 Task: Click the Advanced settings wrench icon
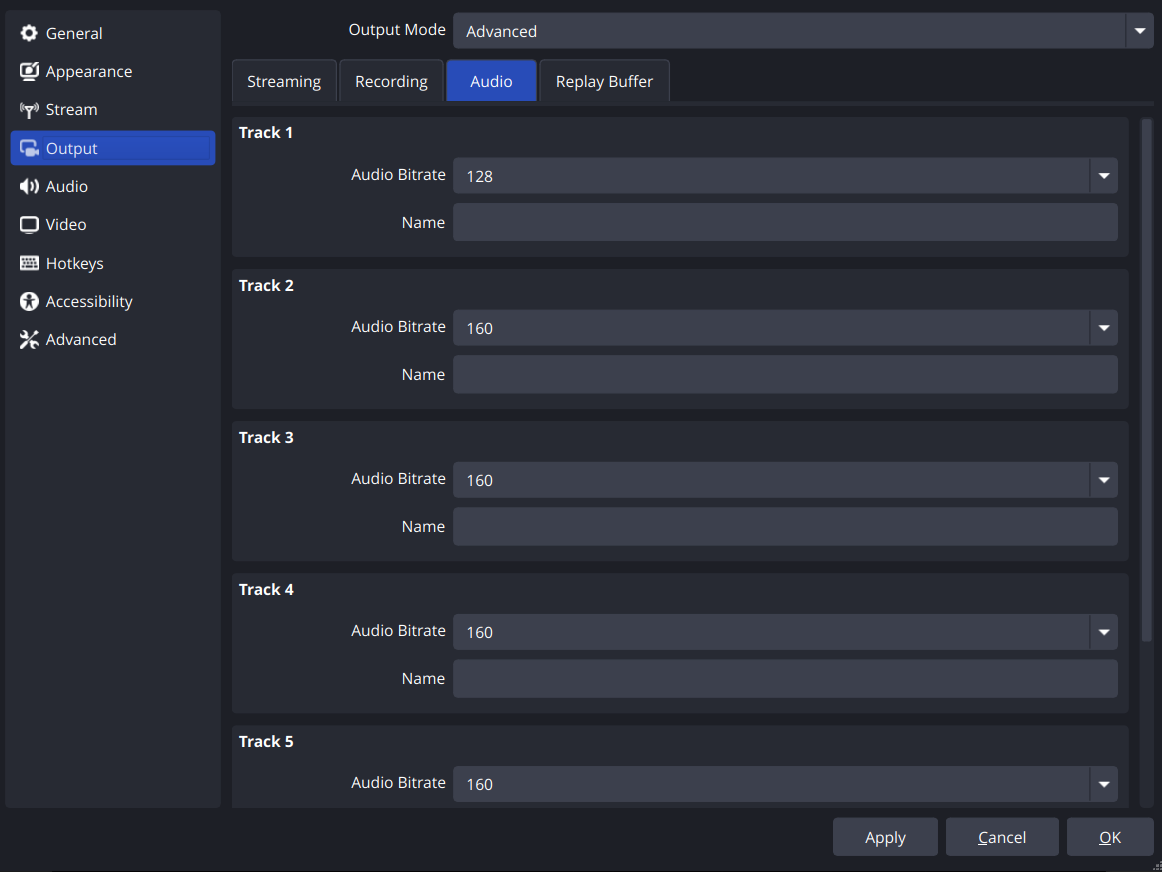(29, 339)
